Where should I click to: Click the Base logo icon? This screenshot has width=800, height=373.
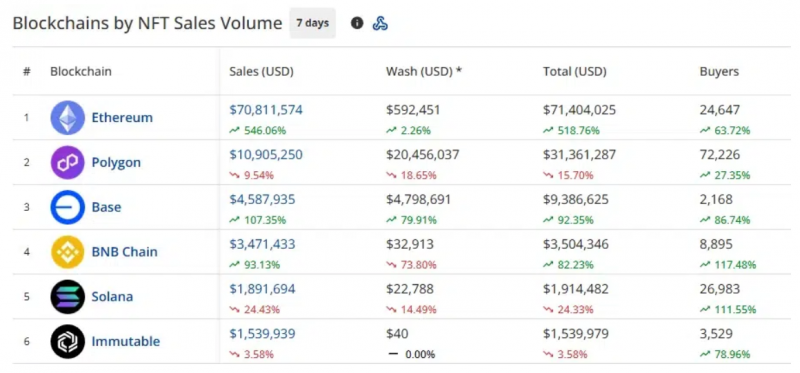click(67, 207)
